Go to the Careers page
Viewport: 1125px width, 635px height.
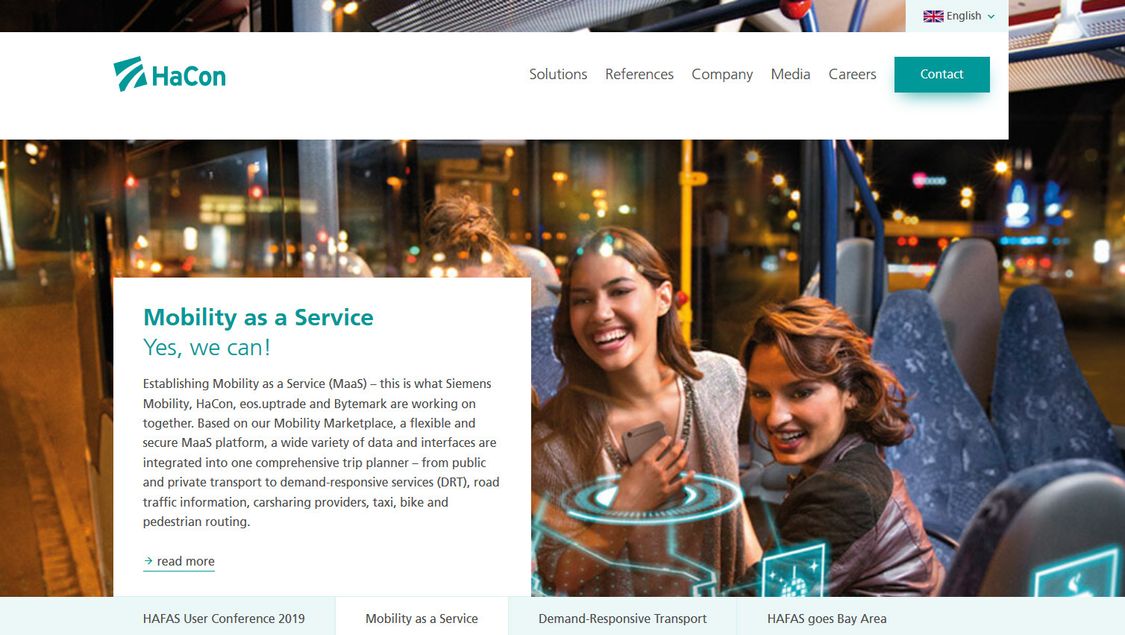pos(852,74)
